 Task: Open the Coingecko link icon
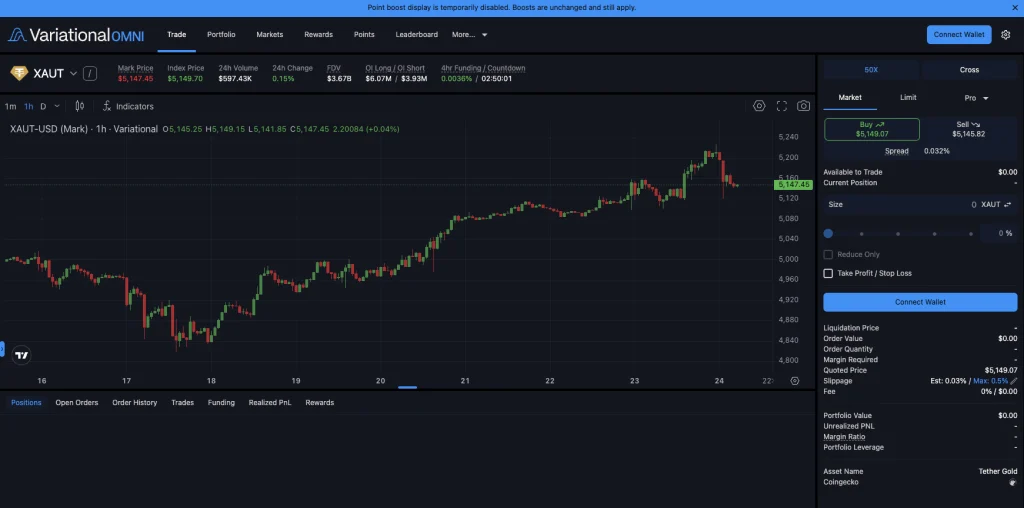(x=1013, y=482)
